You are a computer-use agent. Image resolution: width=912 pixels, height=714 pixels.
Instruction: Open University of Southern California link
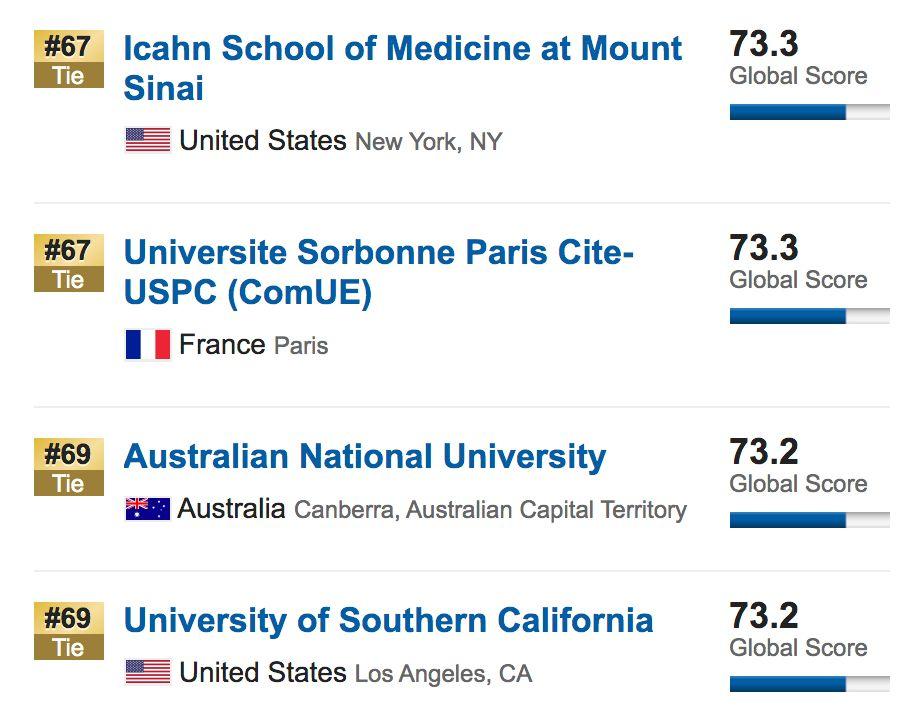(388, 620)
